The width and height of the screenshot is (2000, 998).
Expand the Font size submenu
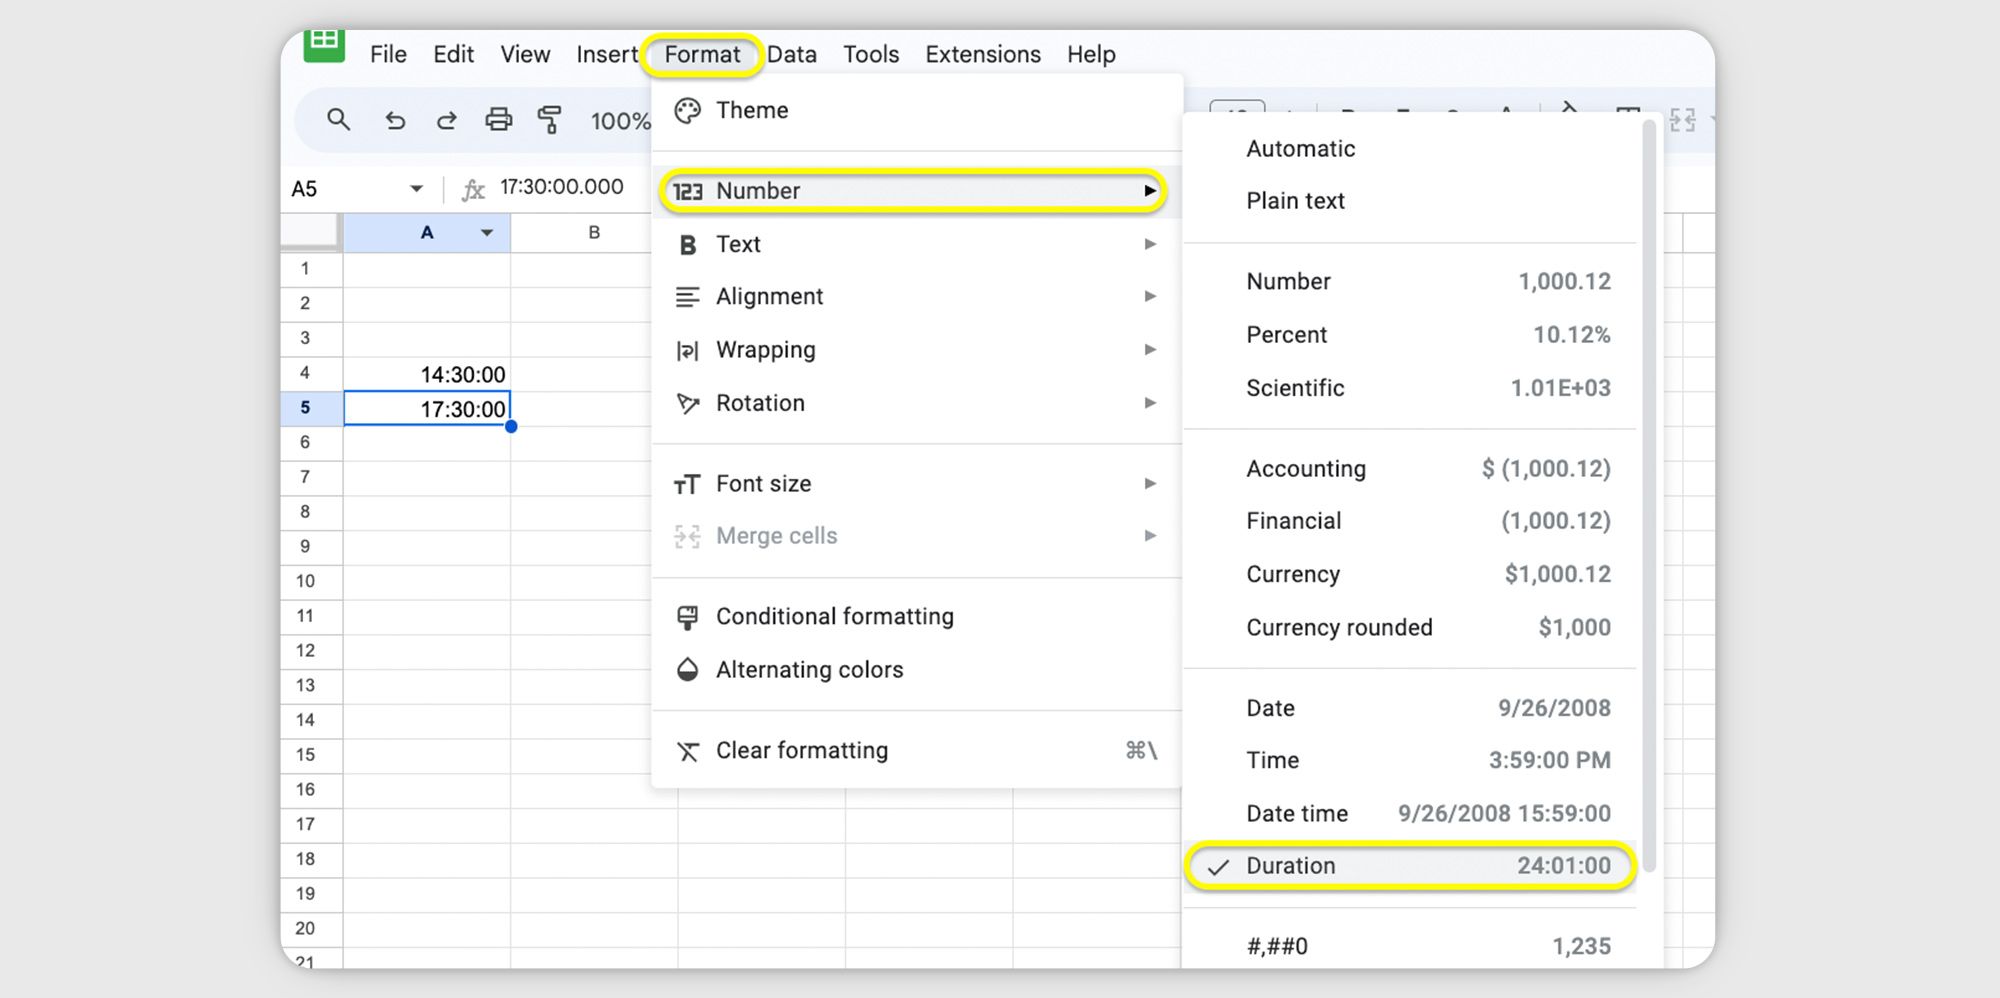(763, 483)
